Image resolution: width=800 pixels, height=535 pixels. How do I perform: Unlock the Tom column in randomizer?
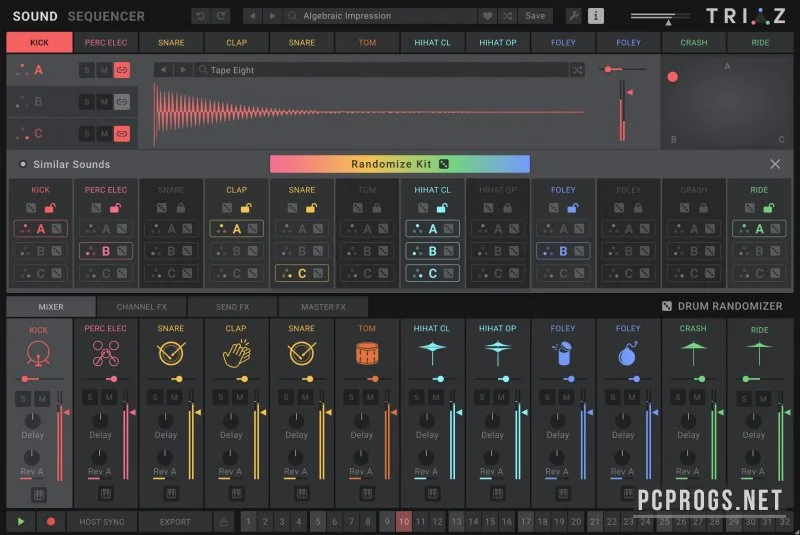click(x=377, y=208)
